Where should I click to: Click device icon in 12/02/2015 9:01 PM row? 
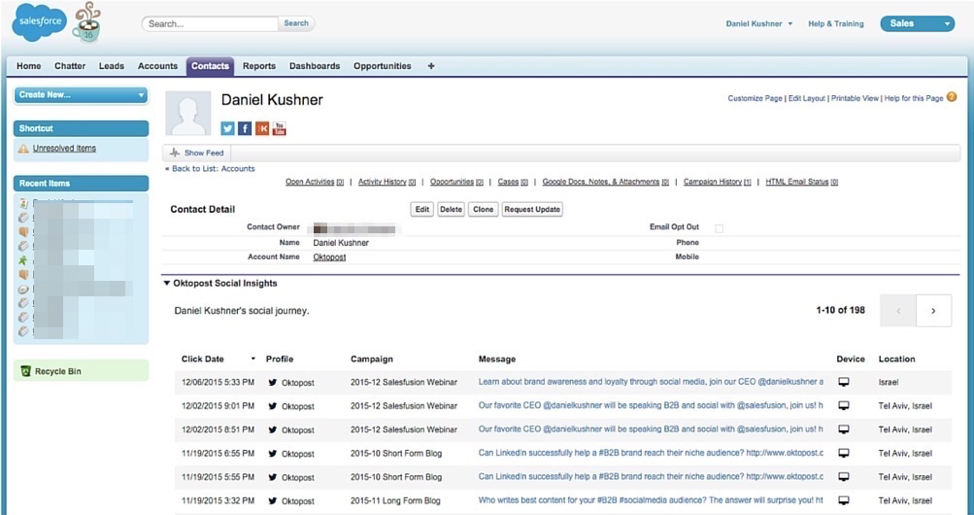844,406
